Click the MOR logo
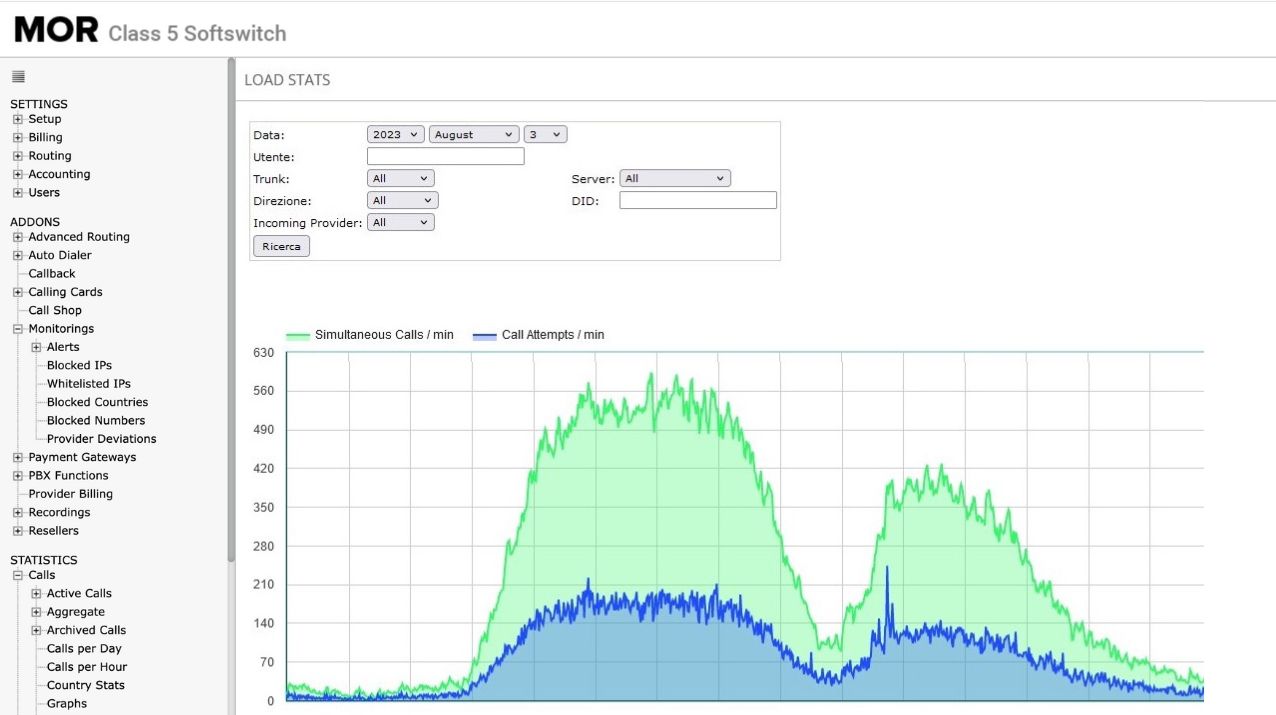1276x715 pixels. pyautogui.click(x=54, y=29)
